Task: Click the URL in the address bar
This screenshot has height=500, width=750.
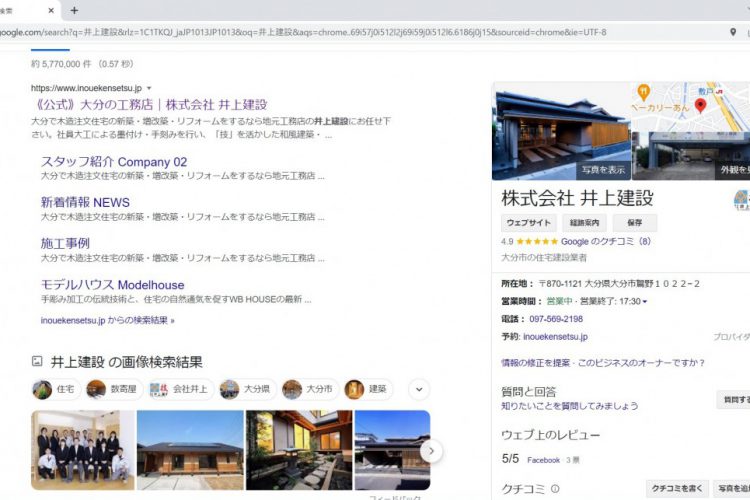Action: click(x=302, y=32)
